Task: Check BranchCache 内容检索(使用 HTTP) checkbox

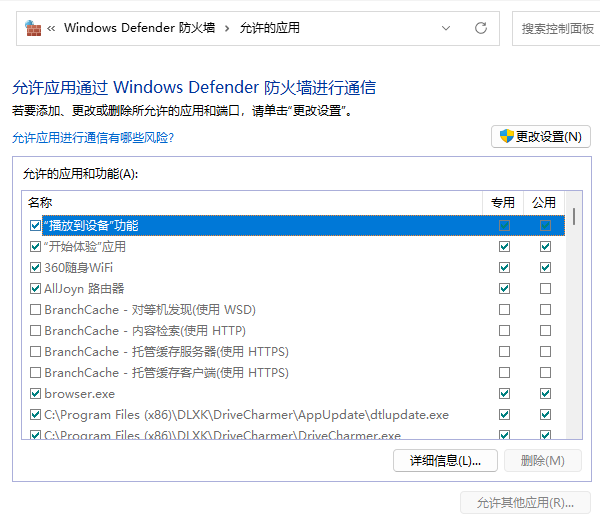Action: 36,330
